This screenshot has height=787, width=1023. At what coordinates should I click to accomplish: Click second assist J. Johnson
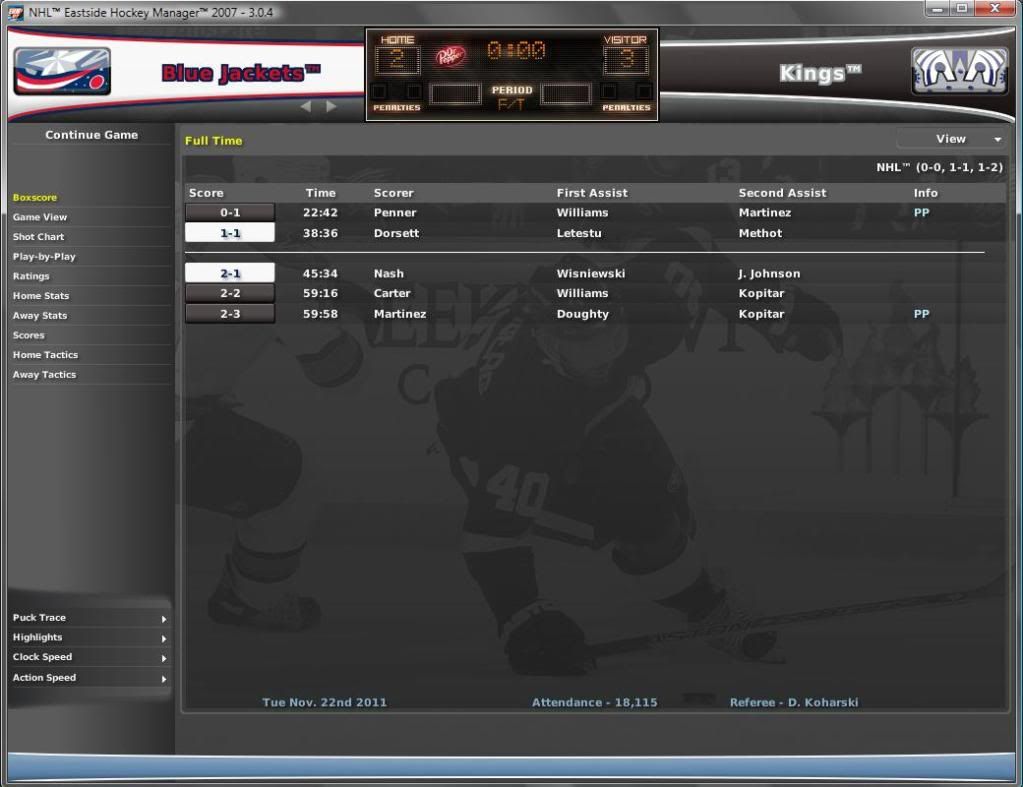click(x=769, y=273)
